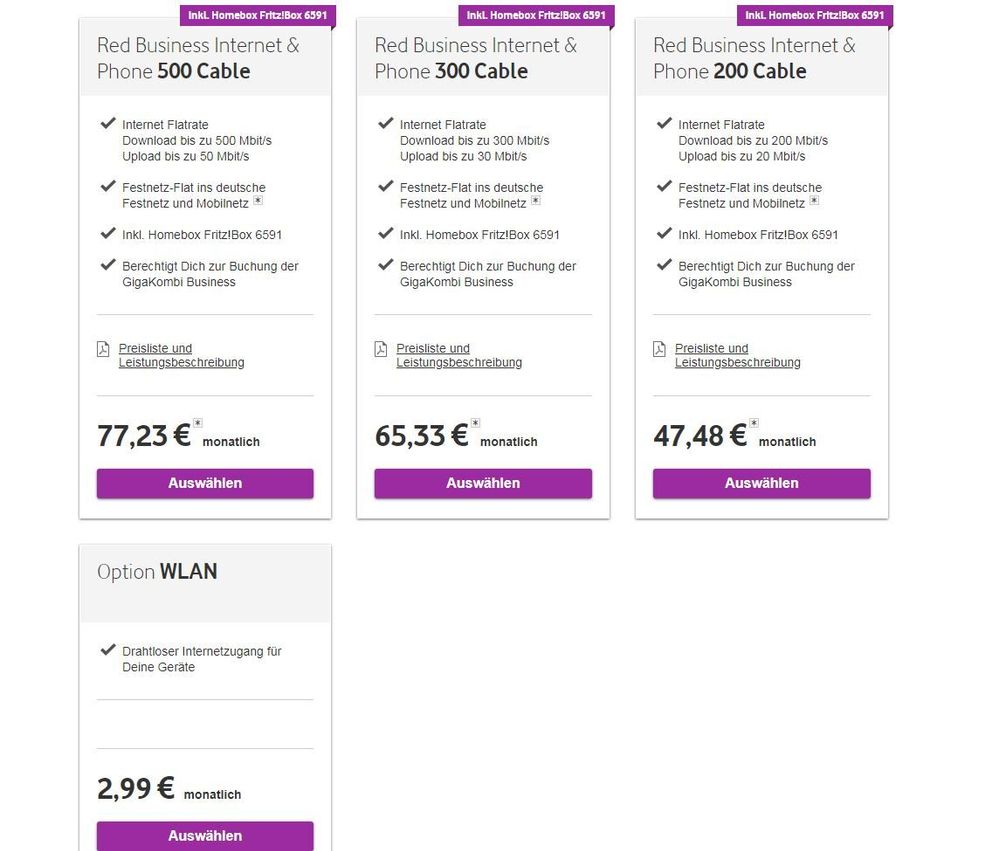Viewport: 999px width, 851px height.
Task: Open Preisliste und Leistungsbeschreibung for 500 Cable
Action: click(180, 355)
